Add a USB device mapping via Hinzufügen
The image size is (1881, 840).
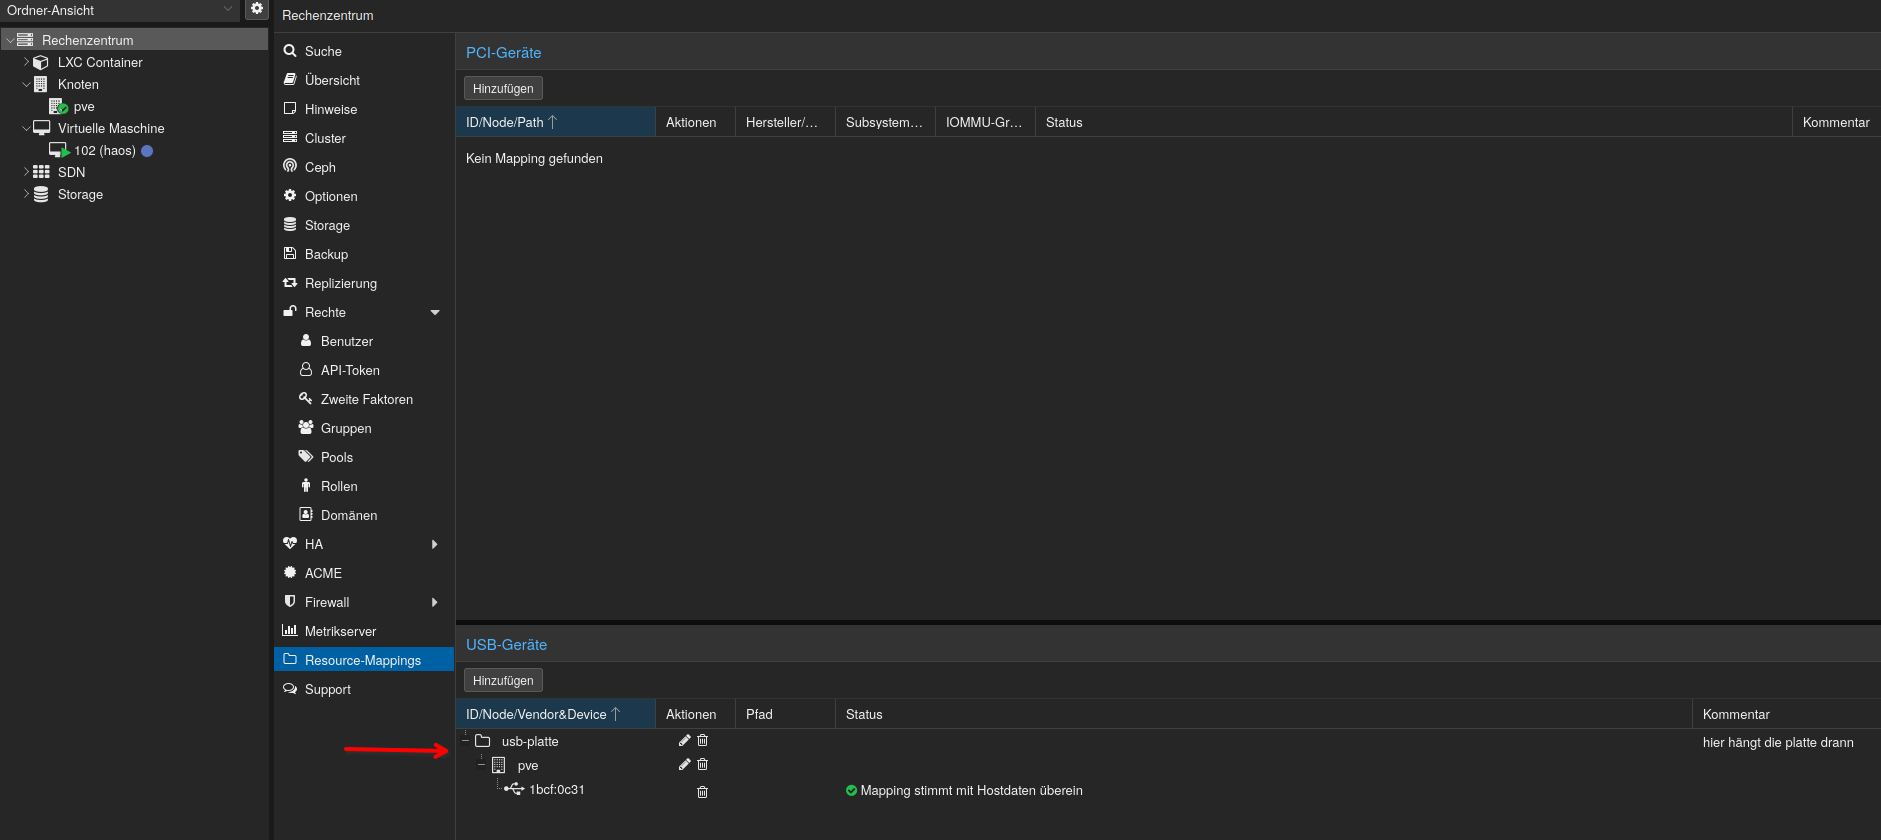tap(503, 680)
